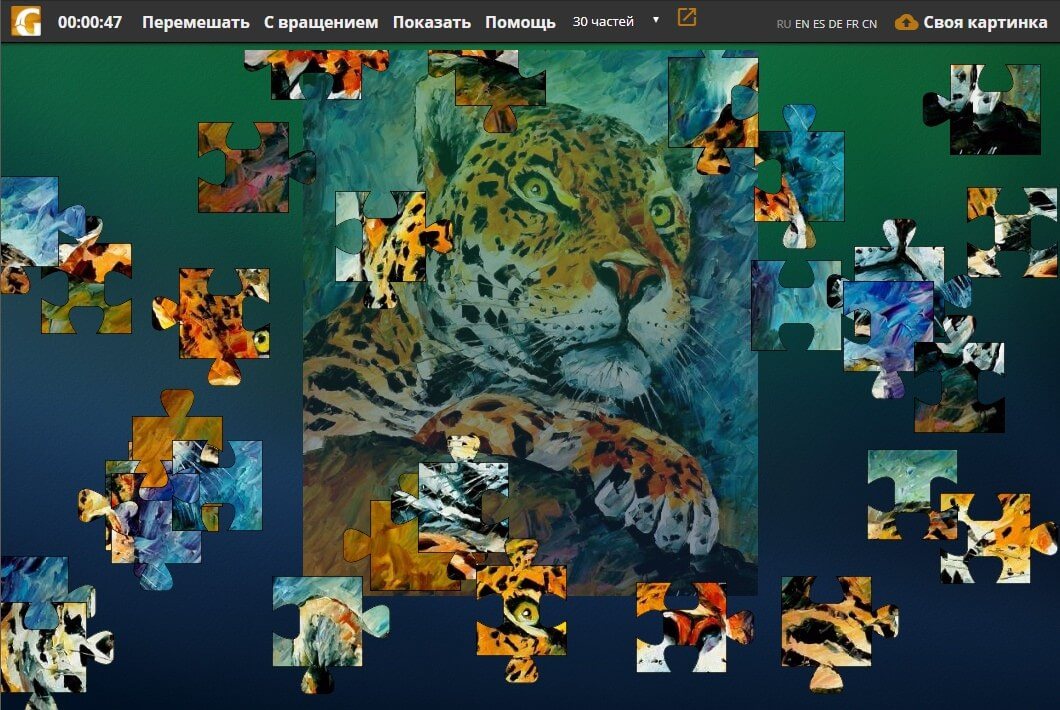Open the Помощь help menu
This screenshot has height=710, width=1060.
coord(520,22)
